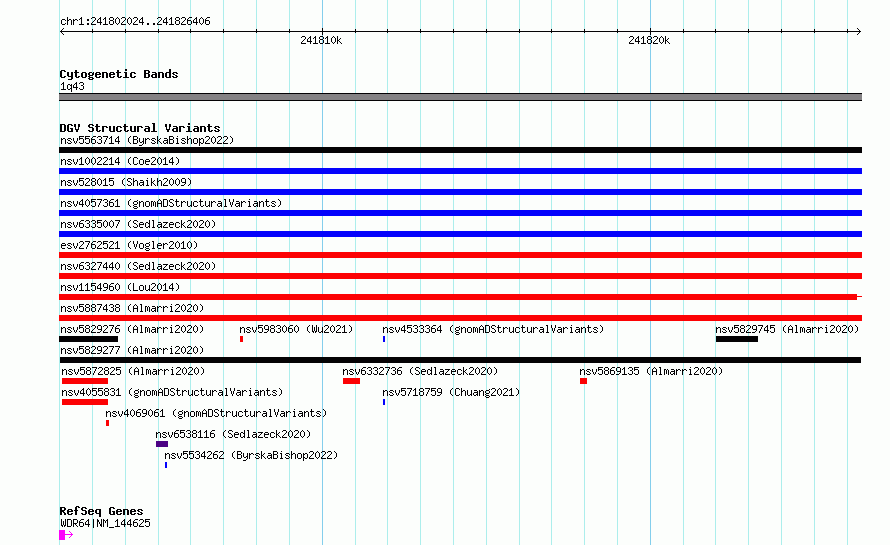This screenshot has width=890, height=545.
Task: Click the nsv5534262 (ByrskaBishop2022) label
Action: coord(251,455)
